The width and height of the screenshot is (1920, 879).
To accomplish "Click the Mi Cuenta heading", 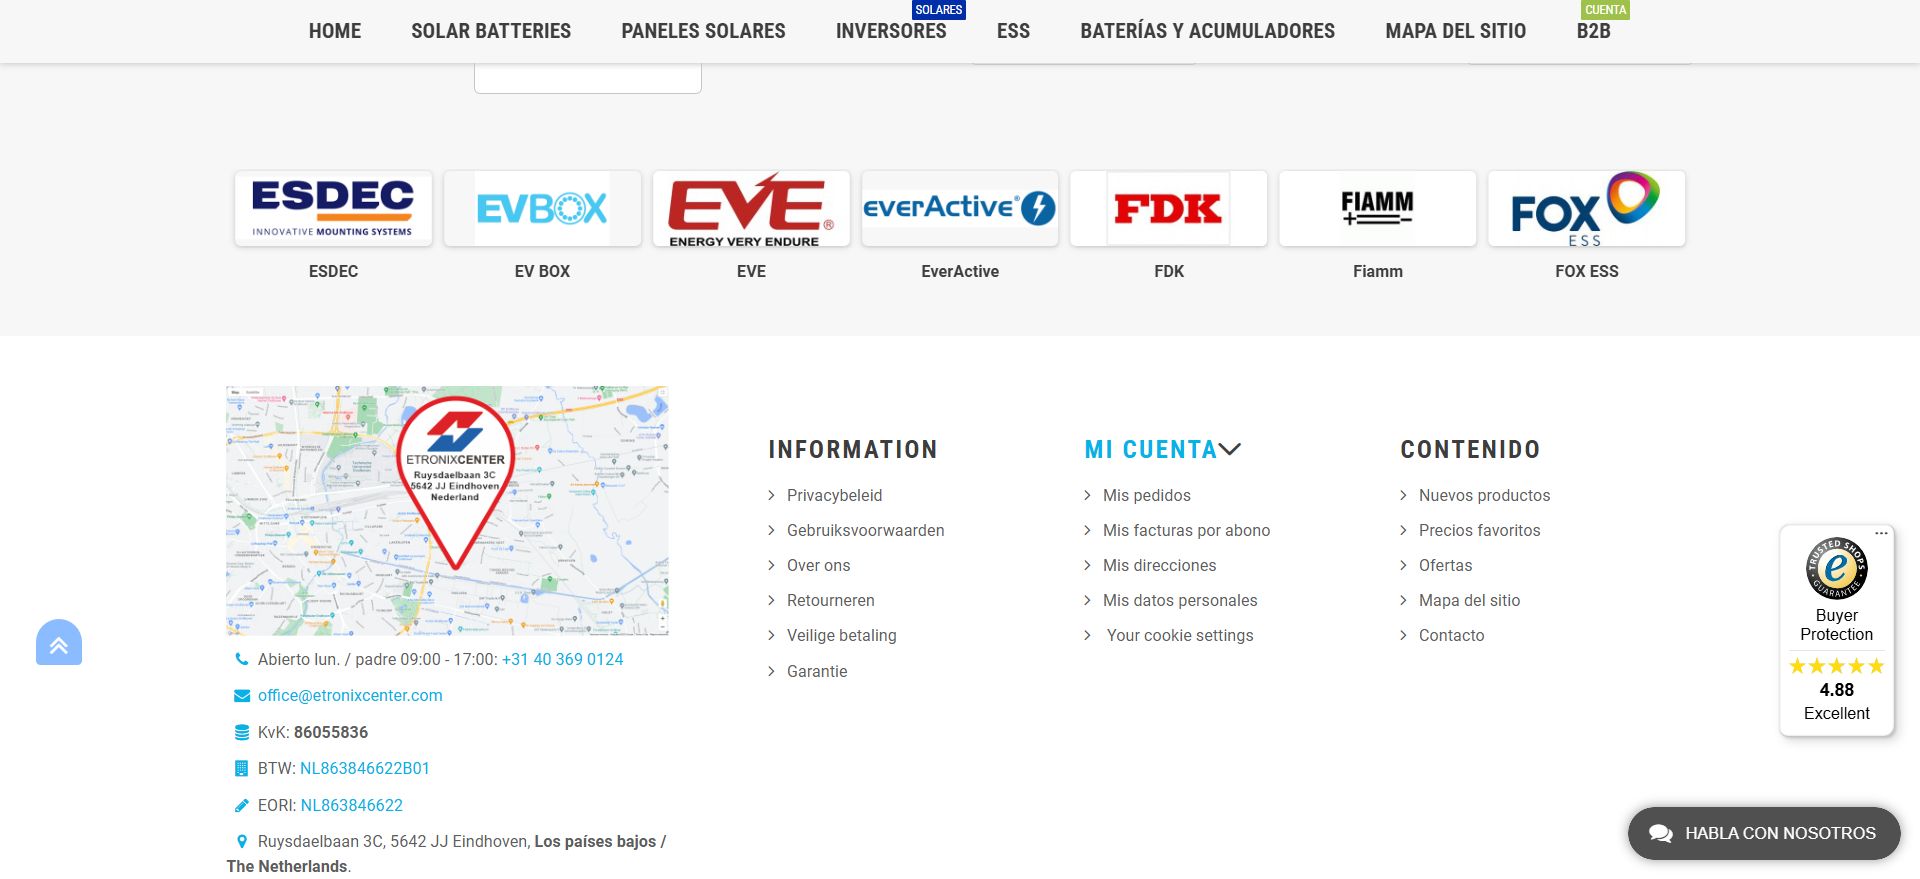I will click(x=1150, y=450).
